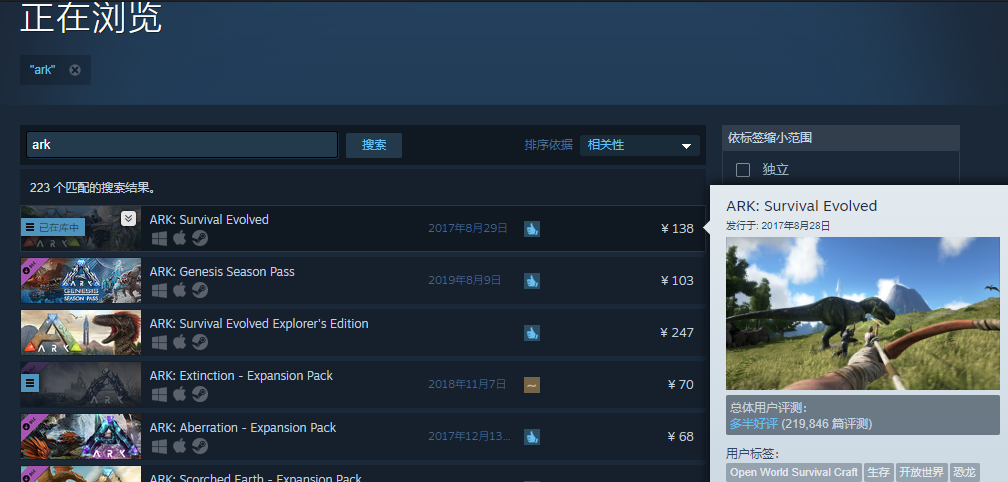
Task: Remove the "ark" search tag filter
Action: click(x=75, y=70)
